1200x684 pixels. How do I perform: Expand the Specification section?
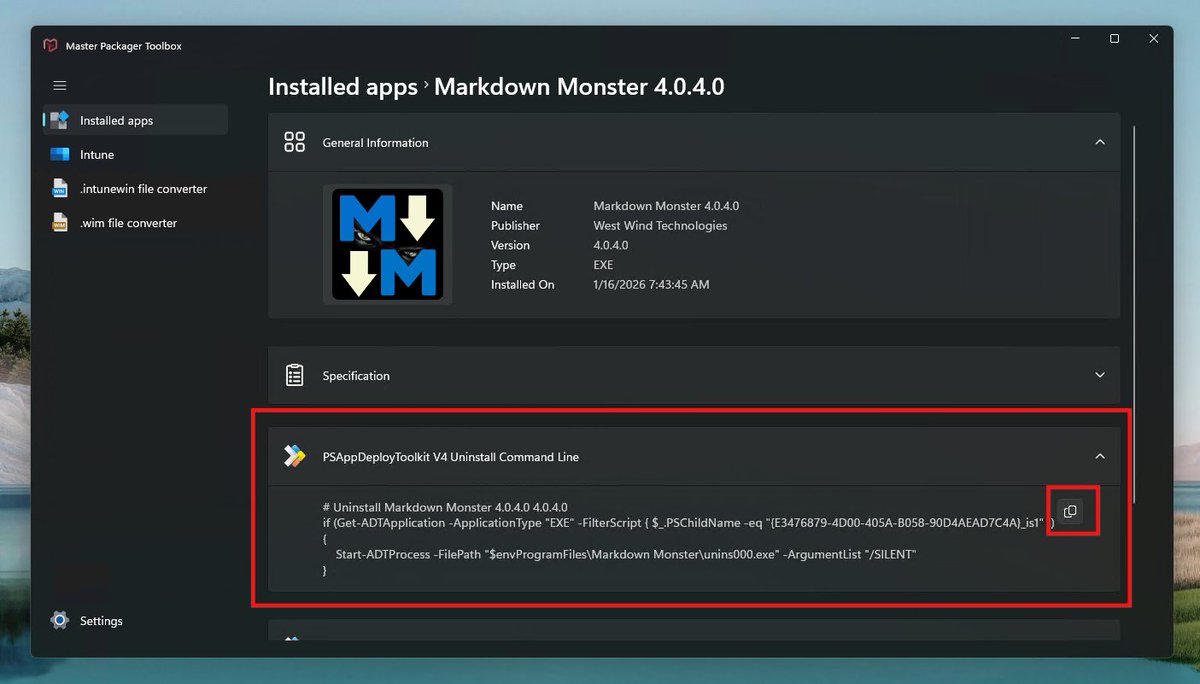pyautogui.click(x=1100, y=375)
